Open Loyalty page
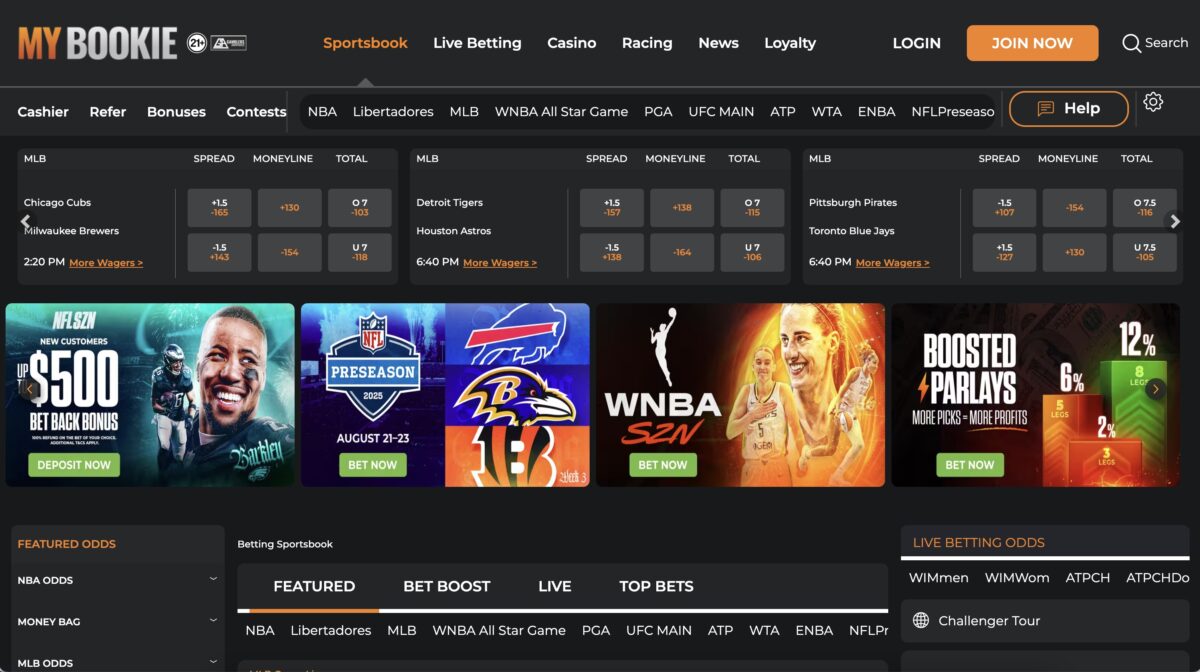This screenshot has height=672, width=1200. [790, 43]
